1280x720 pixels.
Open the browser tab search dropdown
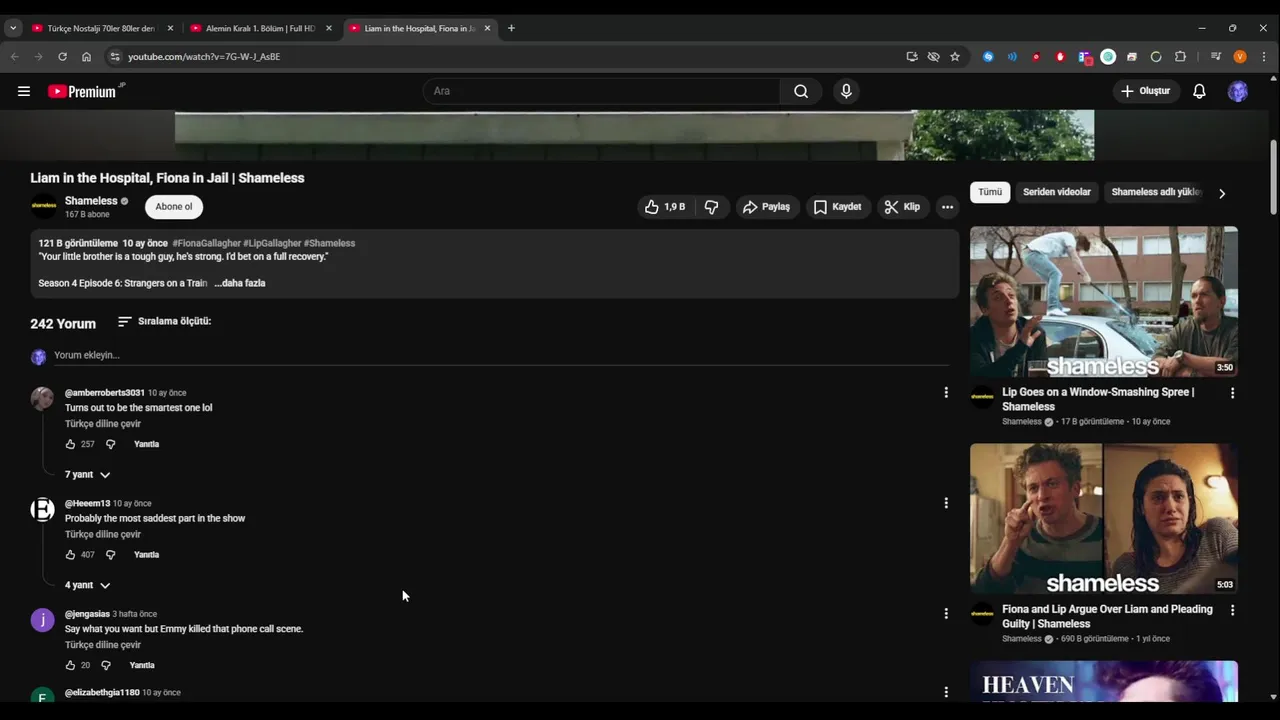(x=12, y=28)
